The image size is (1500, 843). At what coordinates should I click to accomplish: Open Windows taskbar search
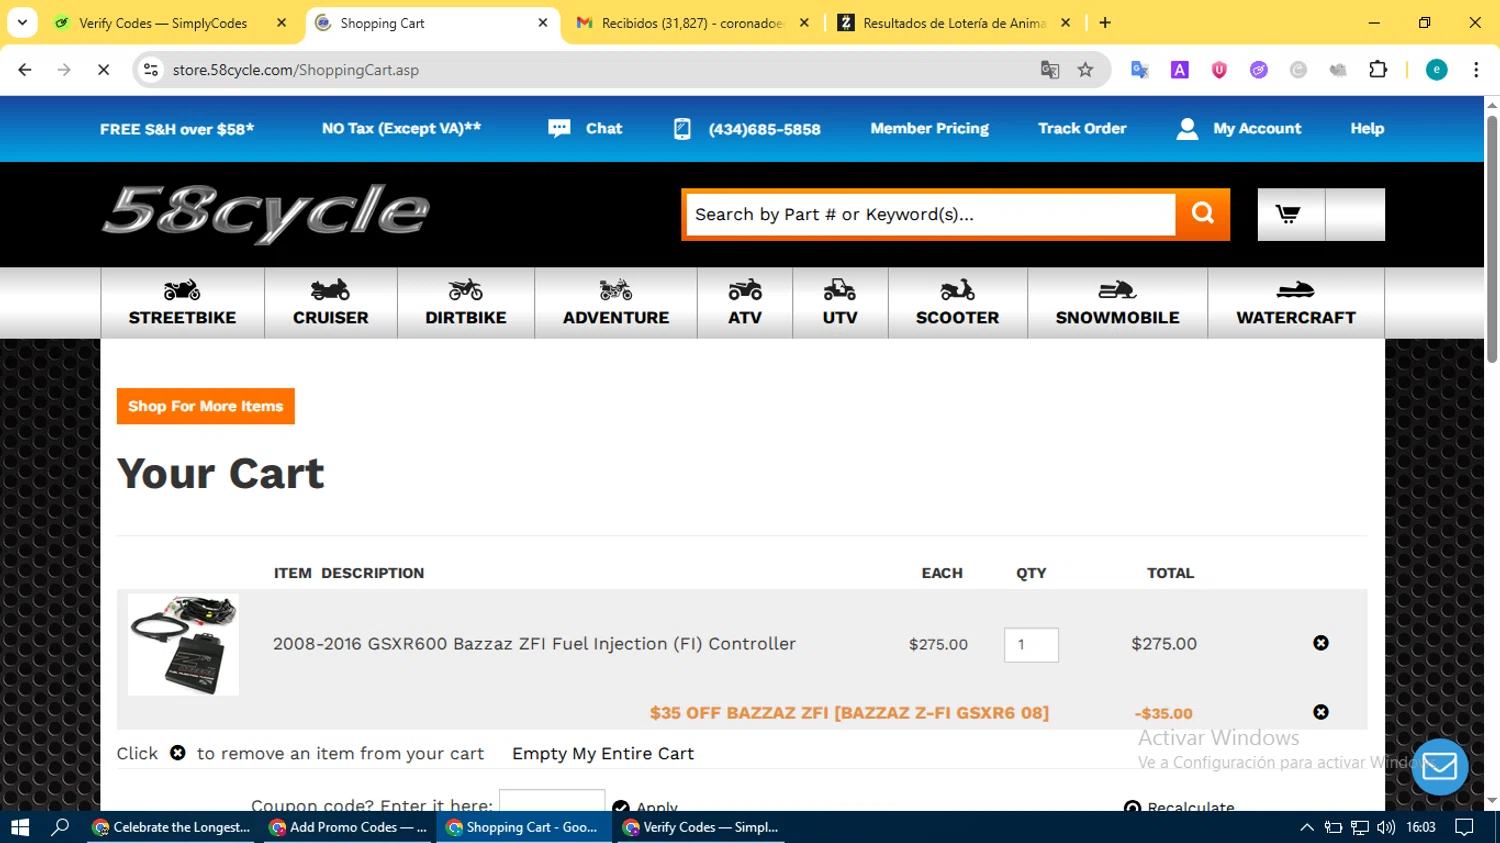61,827
